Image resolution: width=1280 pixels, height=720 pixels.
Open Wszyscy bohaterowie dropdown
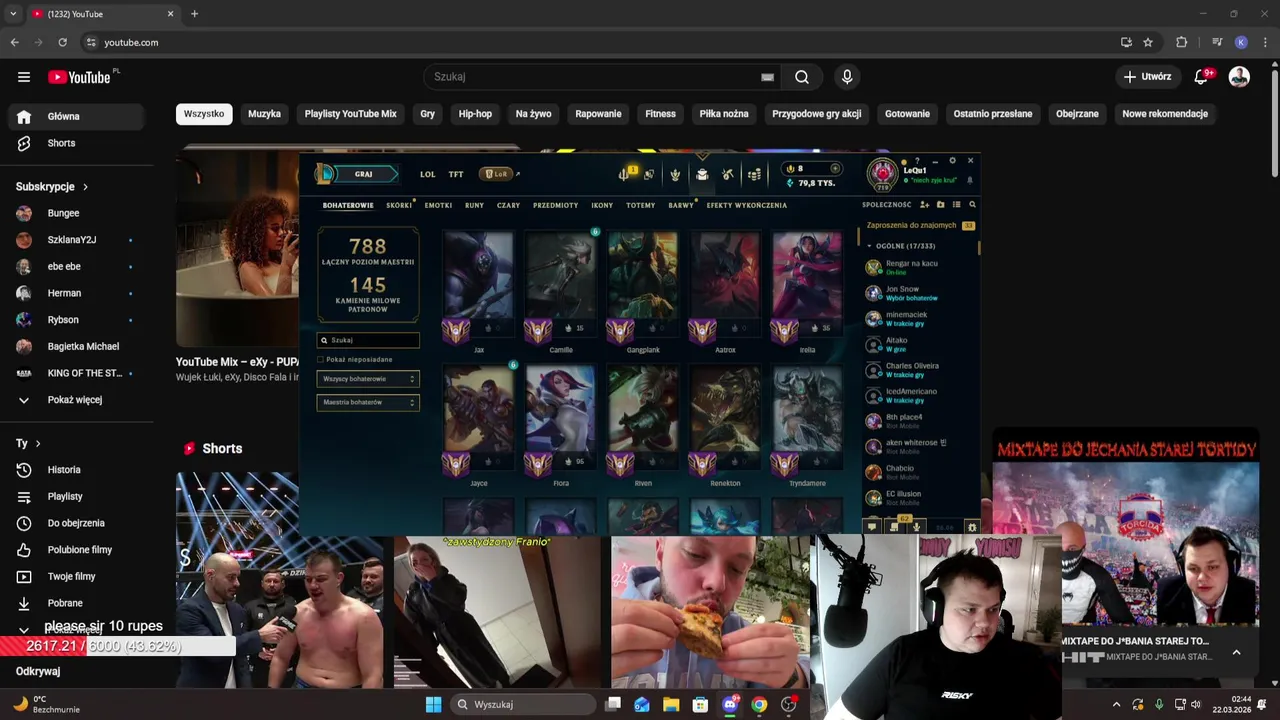[x=368, y=379]
